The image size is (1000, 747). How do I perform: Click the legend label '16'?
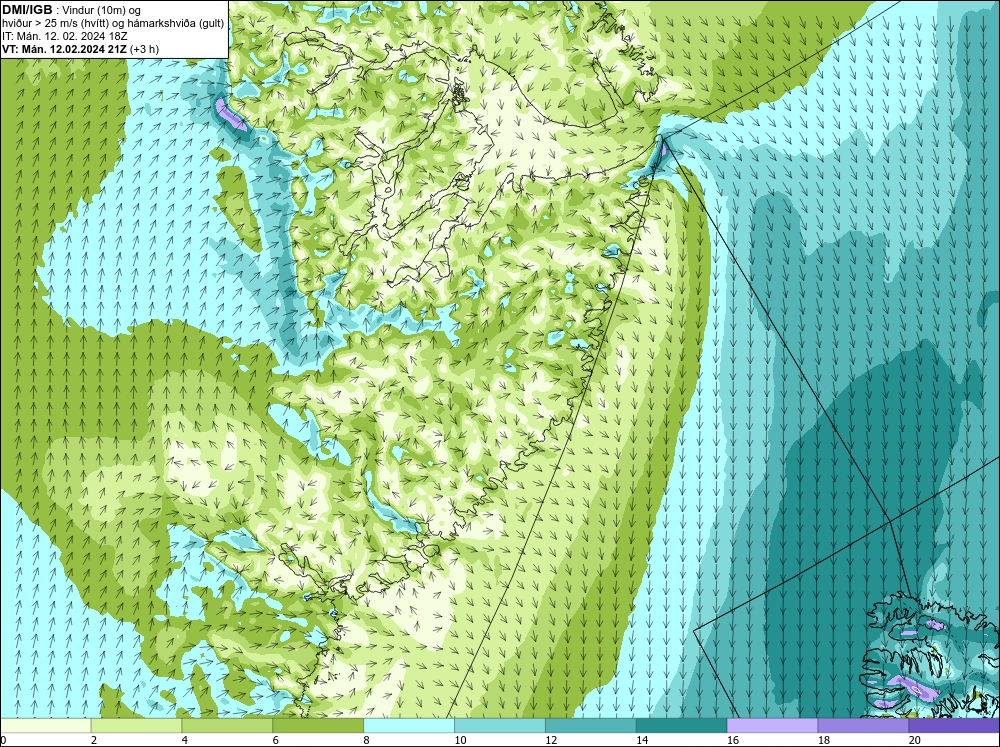733,740
